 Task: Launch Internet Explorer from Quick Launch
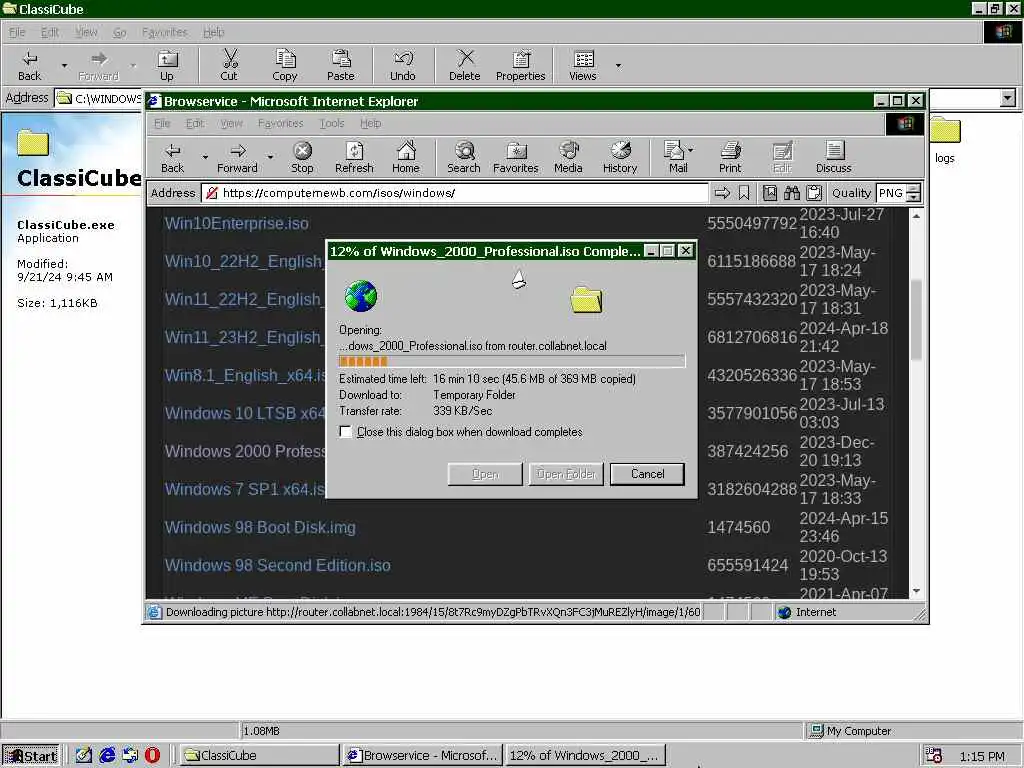click(x=107, y=755)
